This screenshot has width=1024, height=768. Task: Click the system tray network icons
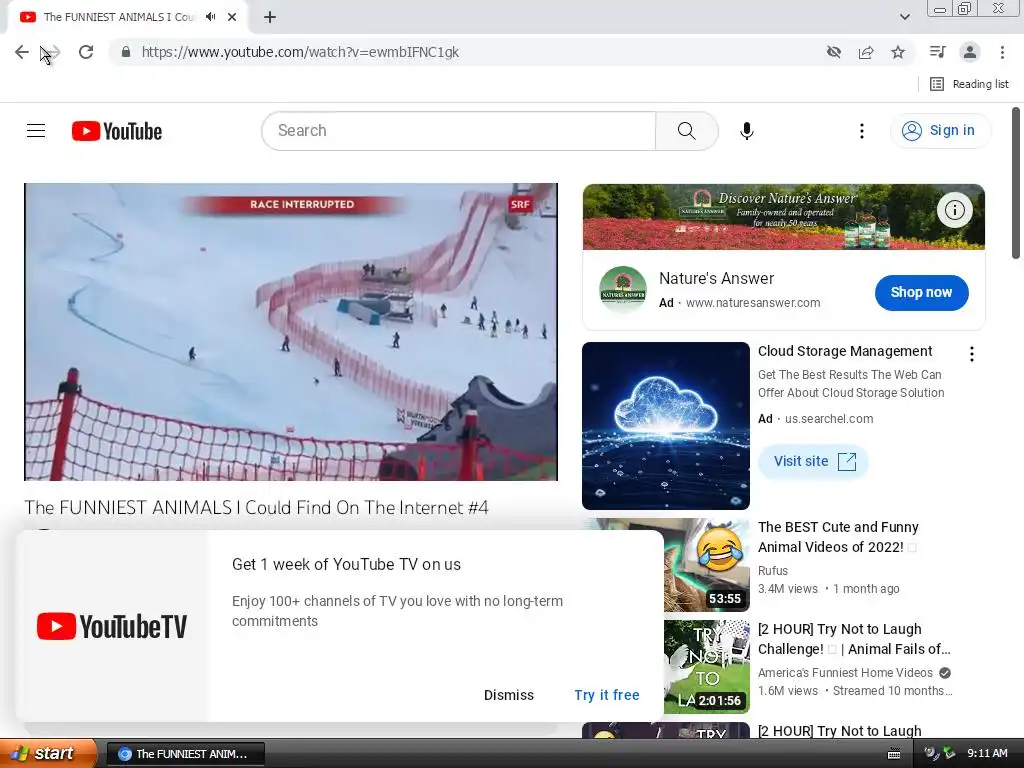tap(940, 754)
